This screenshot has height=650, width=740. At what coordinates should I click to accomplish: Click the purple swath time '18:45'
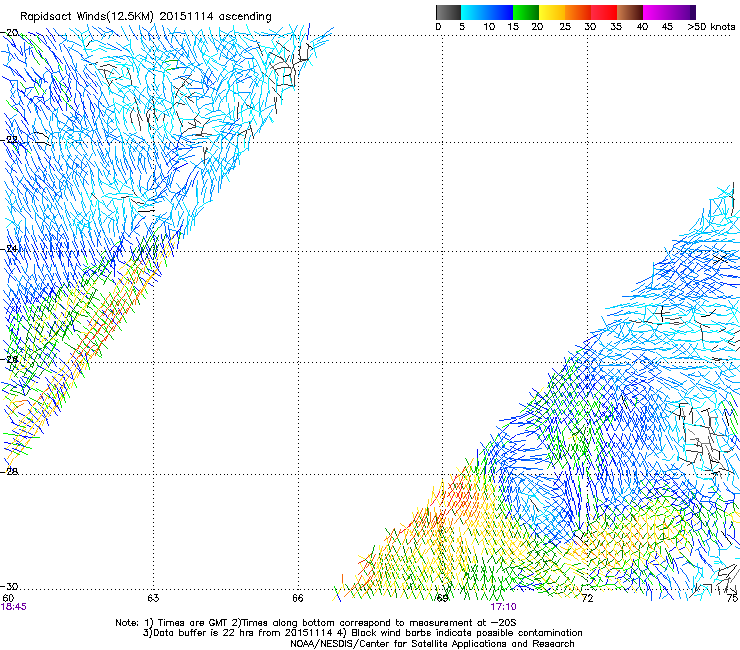pos(14,607)
